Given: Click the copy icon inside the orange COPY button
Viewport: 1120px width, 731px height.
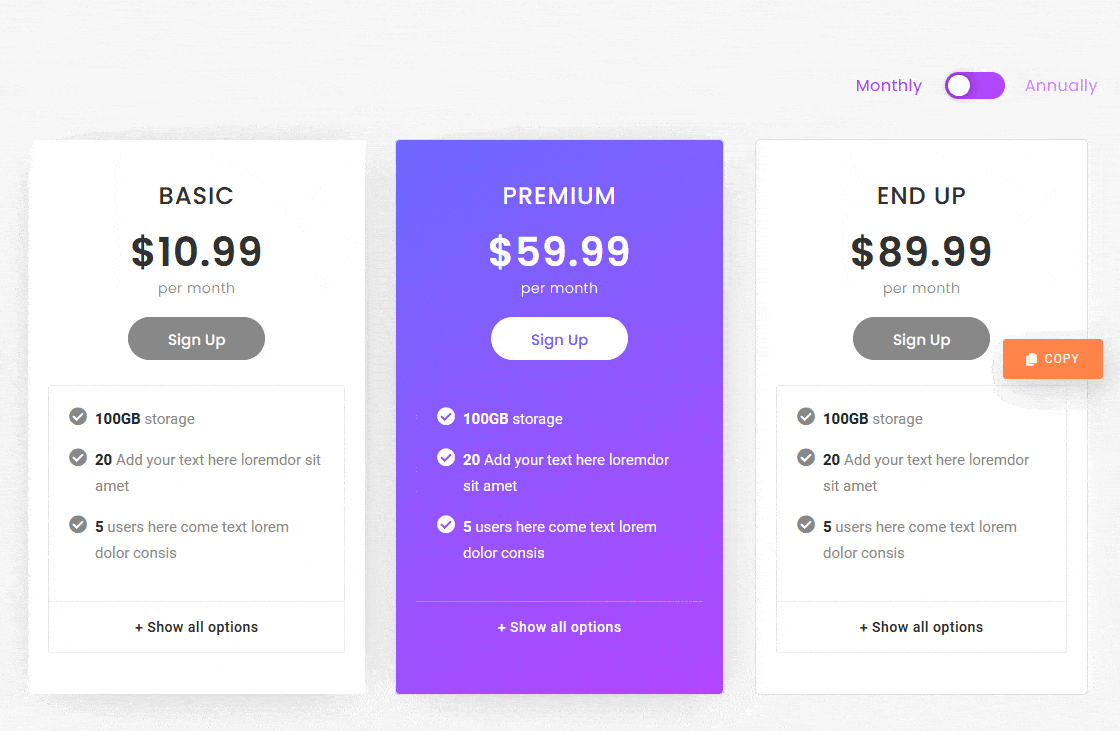Looking at the screenshot, I should [x=1030, y=358].
